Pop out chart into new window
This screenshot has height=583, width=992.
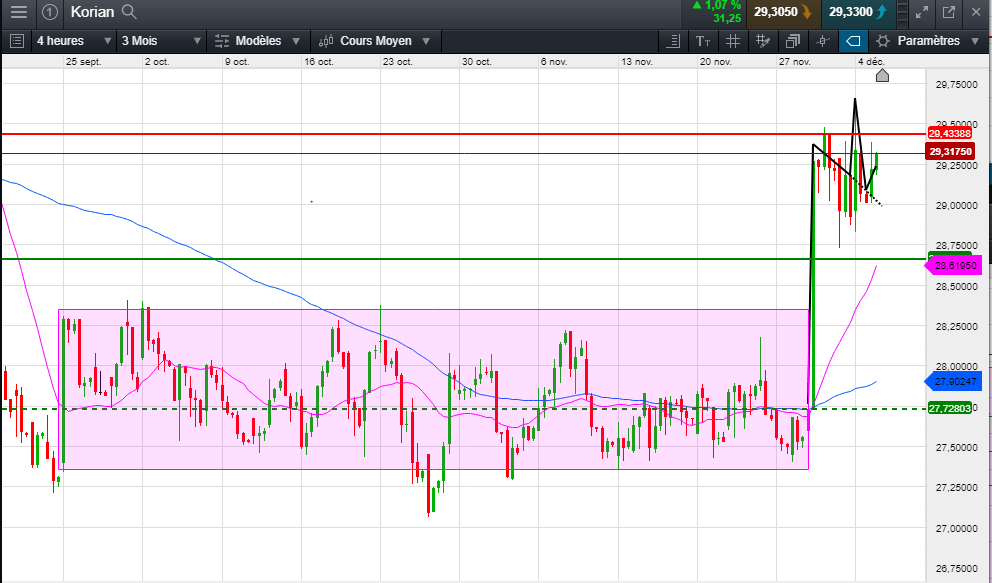click(x=949, y=12)
